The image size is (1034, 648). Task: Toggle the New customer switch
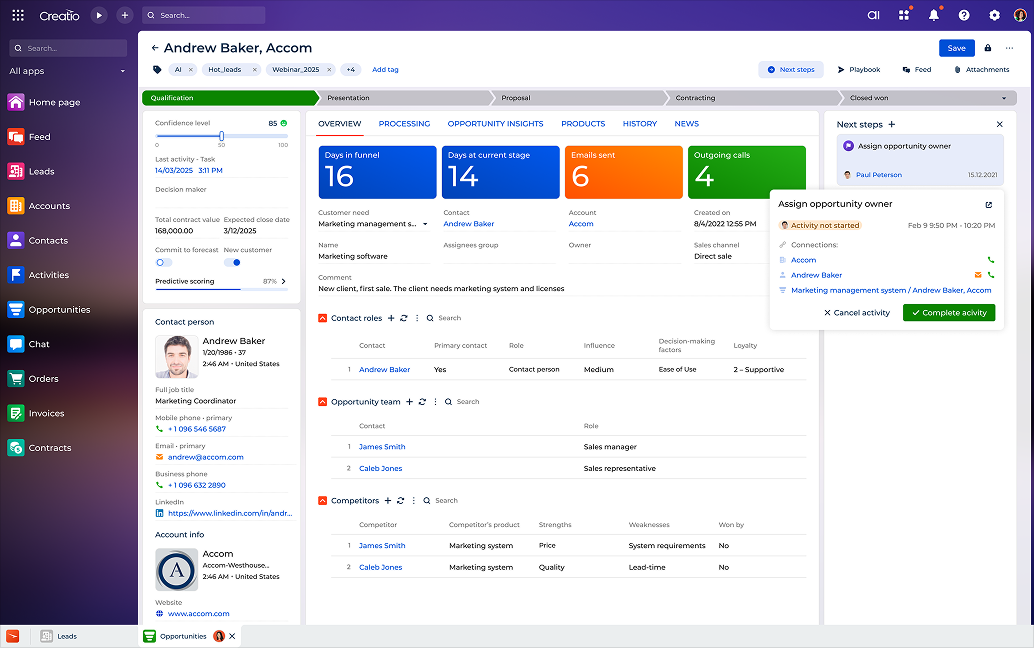(x=232, y=262)
